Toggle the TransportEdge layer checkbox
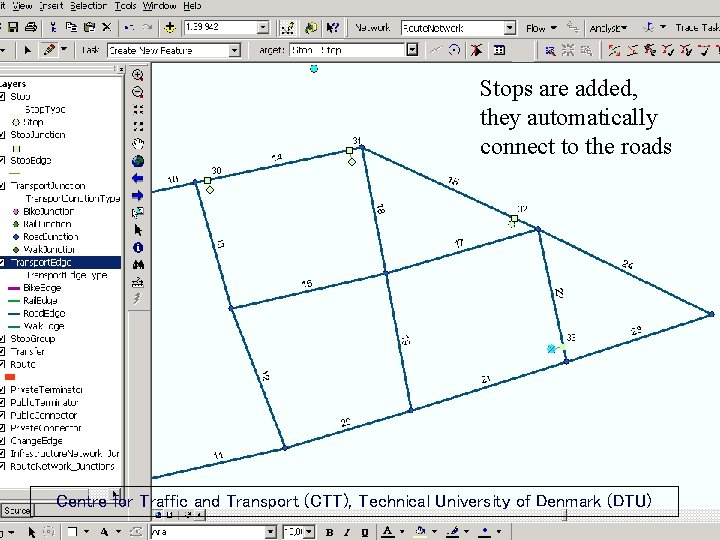The width and height of the screenshot is (720, 540). tap(2, 263)
